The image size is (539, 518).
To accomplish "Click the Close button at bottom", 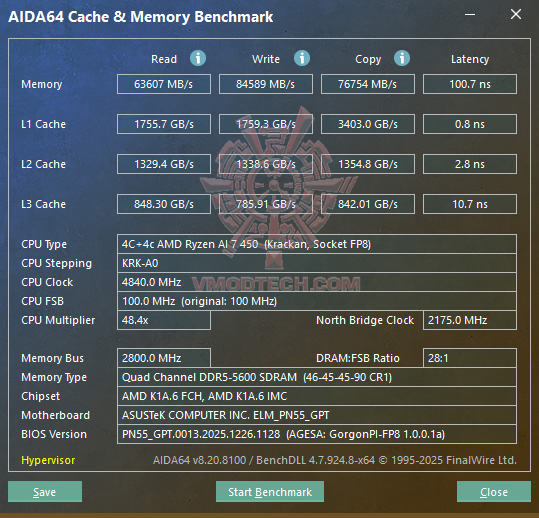I will click(x=494, y=492).
